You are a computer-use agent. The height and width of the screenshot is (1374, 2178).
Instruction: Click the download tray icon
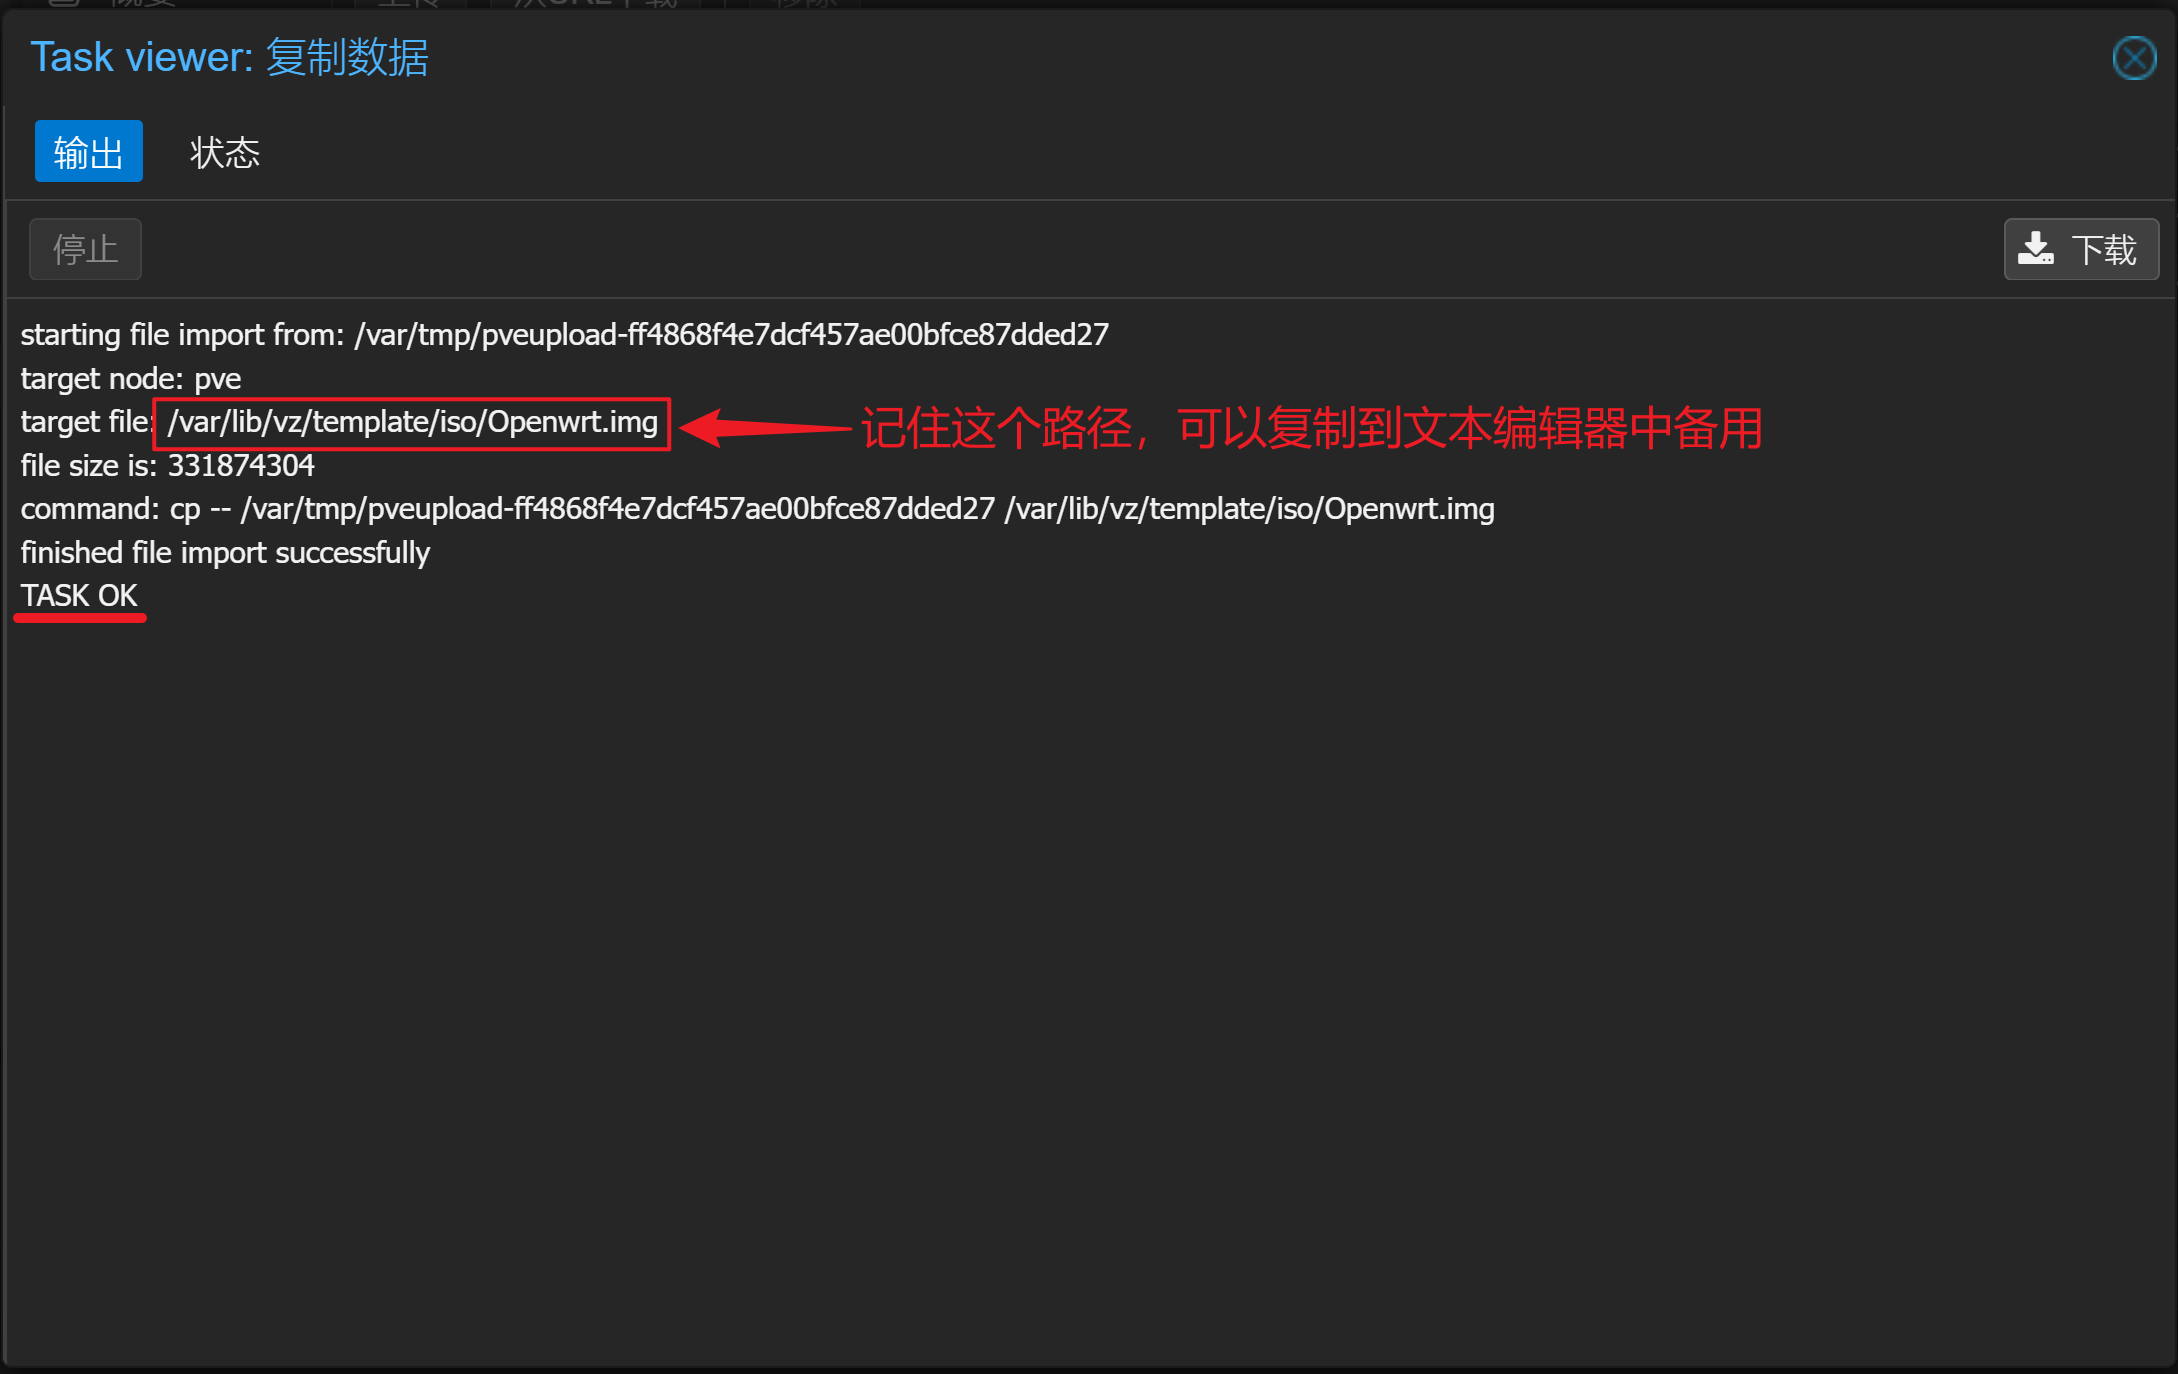(x=2035, y=249)
